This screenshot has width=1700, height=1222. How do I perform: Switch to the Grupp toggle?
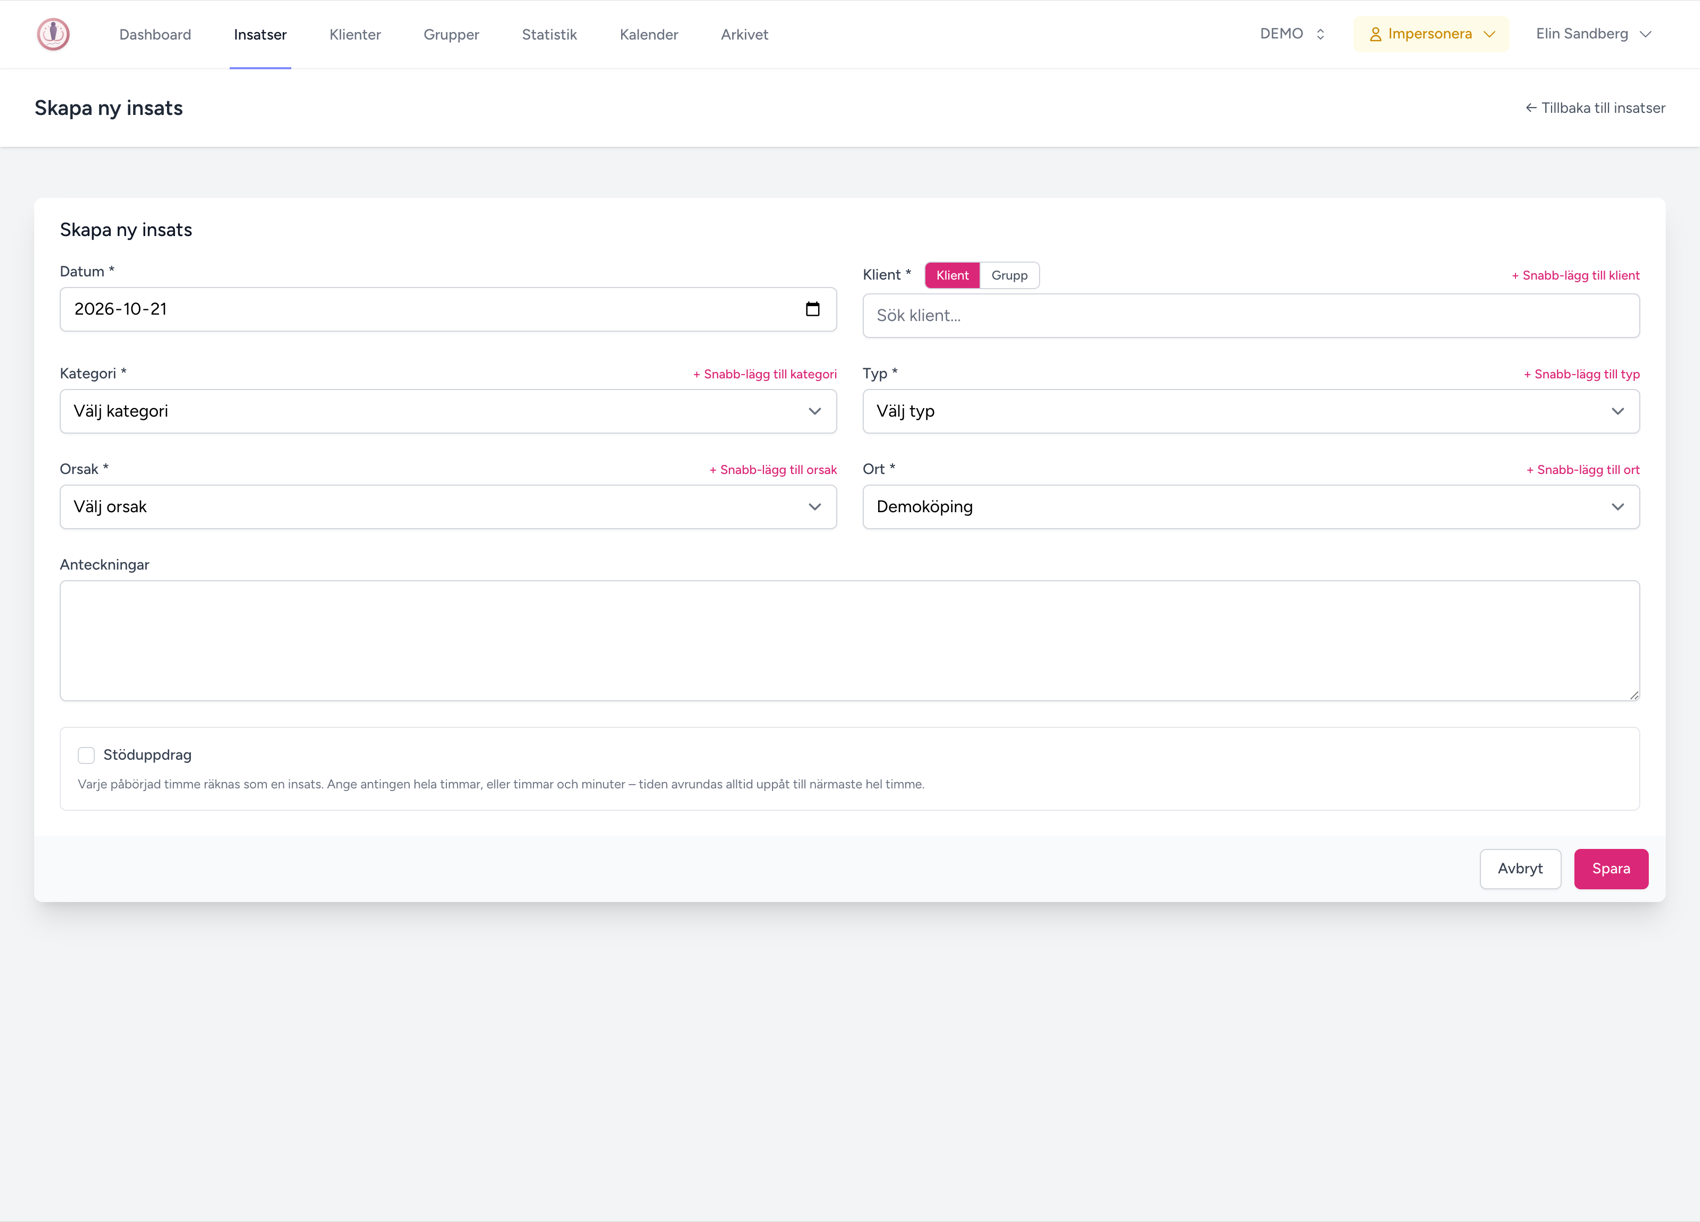(1009, 275)
